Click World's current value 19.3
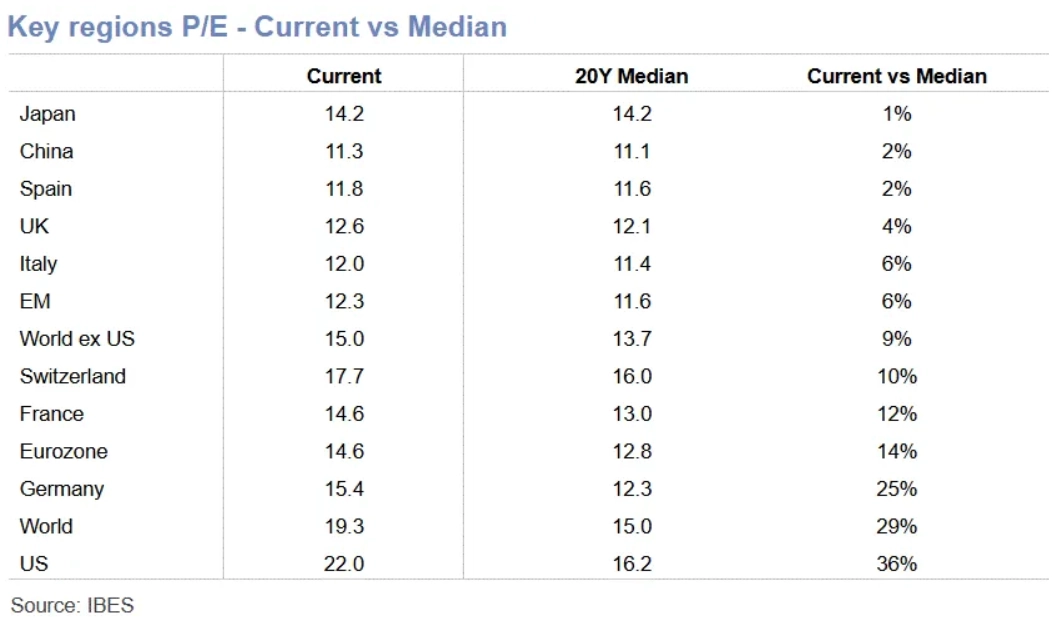This screenshot has width=1056, height=627. tap(344, 526)
